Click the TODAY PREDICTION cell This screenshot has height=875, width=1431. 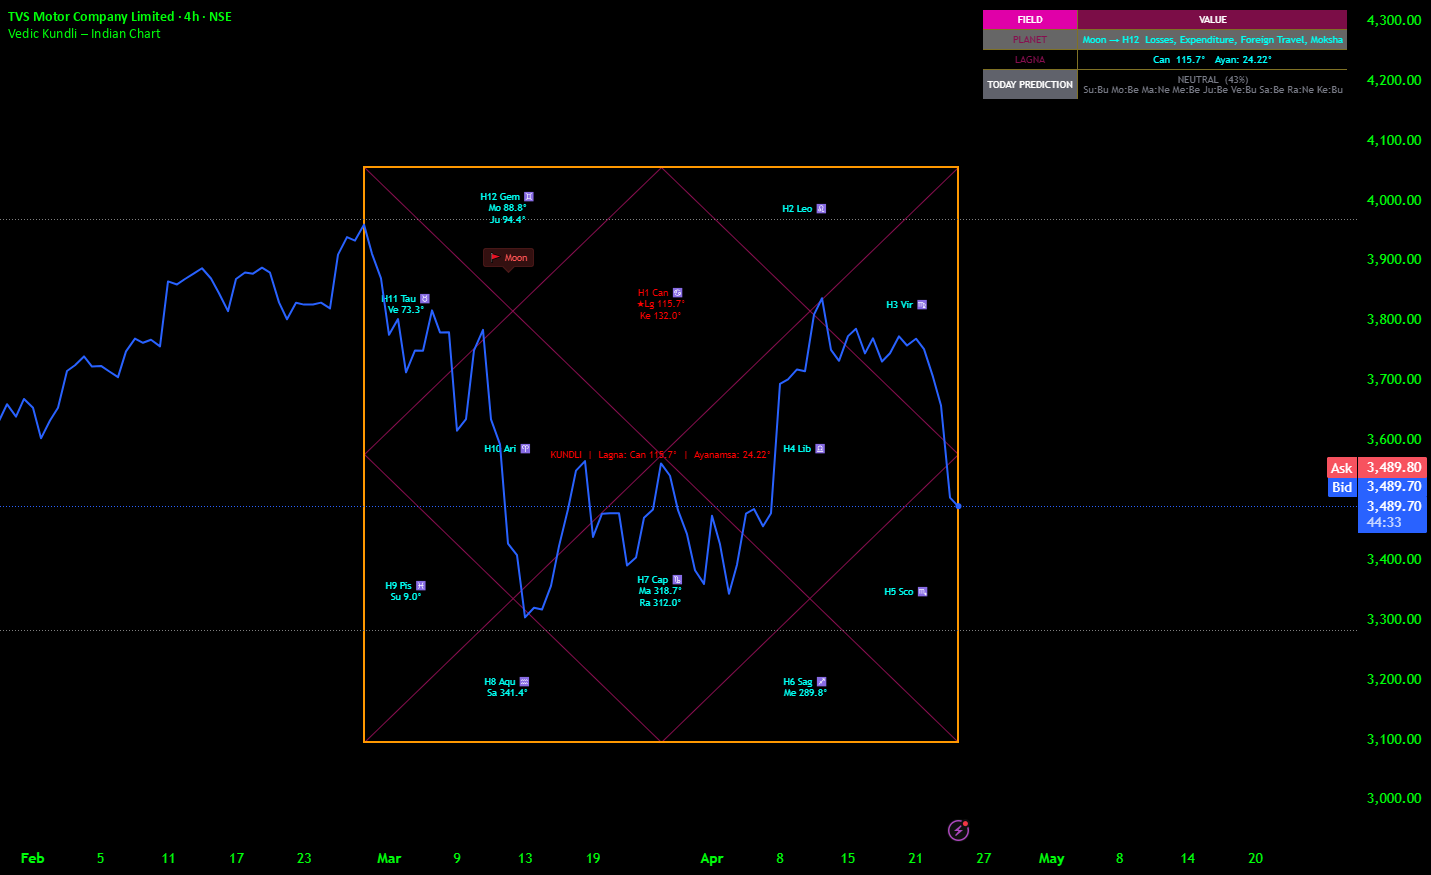point(1030,85)
